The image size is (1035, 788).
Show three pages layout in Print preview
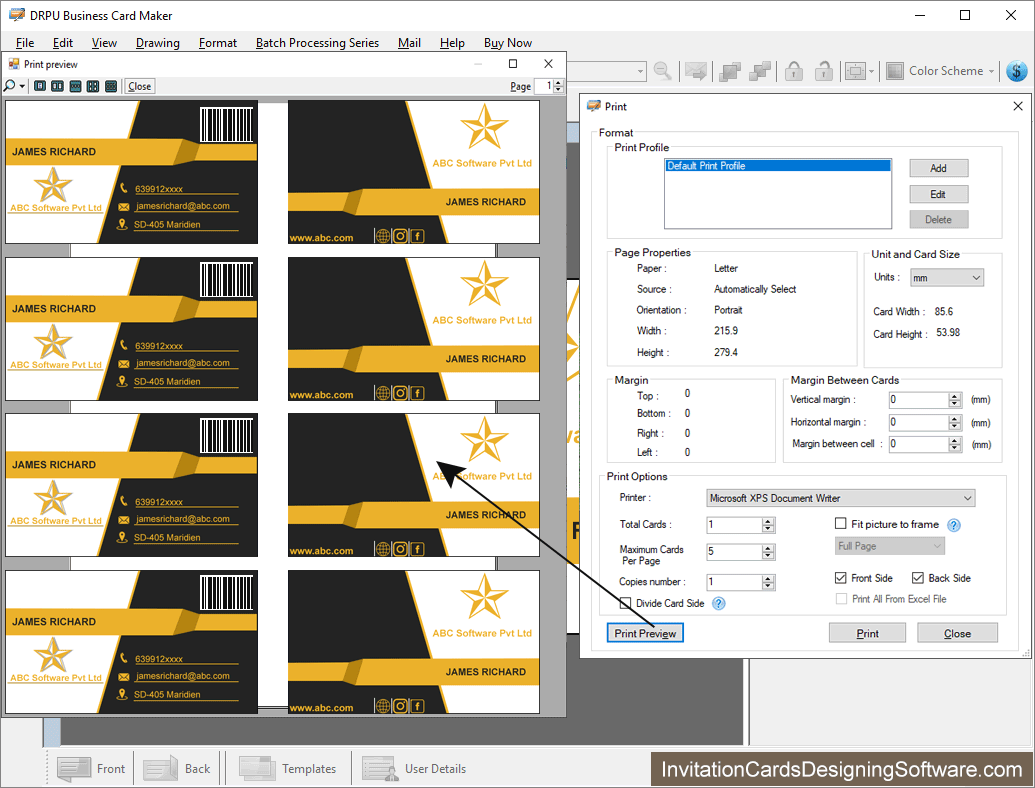pyautogui.click(x=75, y=86)
